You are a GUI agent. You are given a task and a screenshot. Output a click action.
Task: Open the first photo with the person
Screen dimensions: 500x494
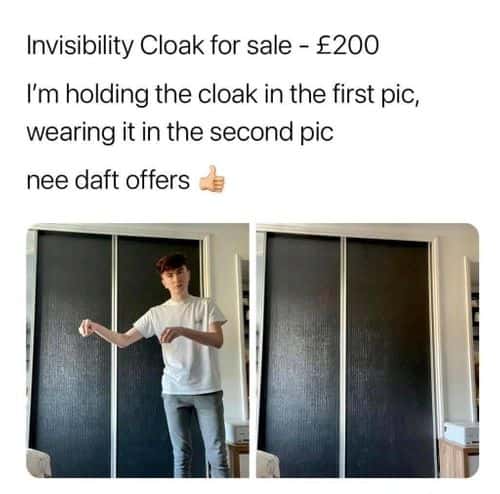[x=138, y=350]
